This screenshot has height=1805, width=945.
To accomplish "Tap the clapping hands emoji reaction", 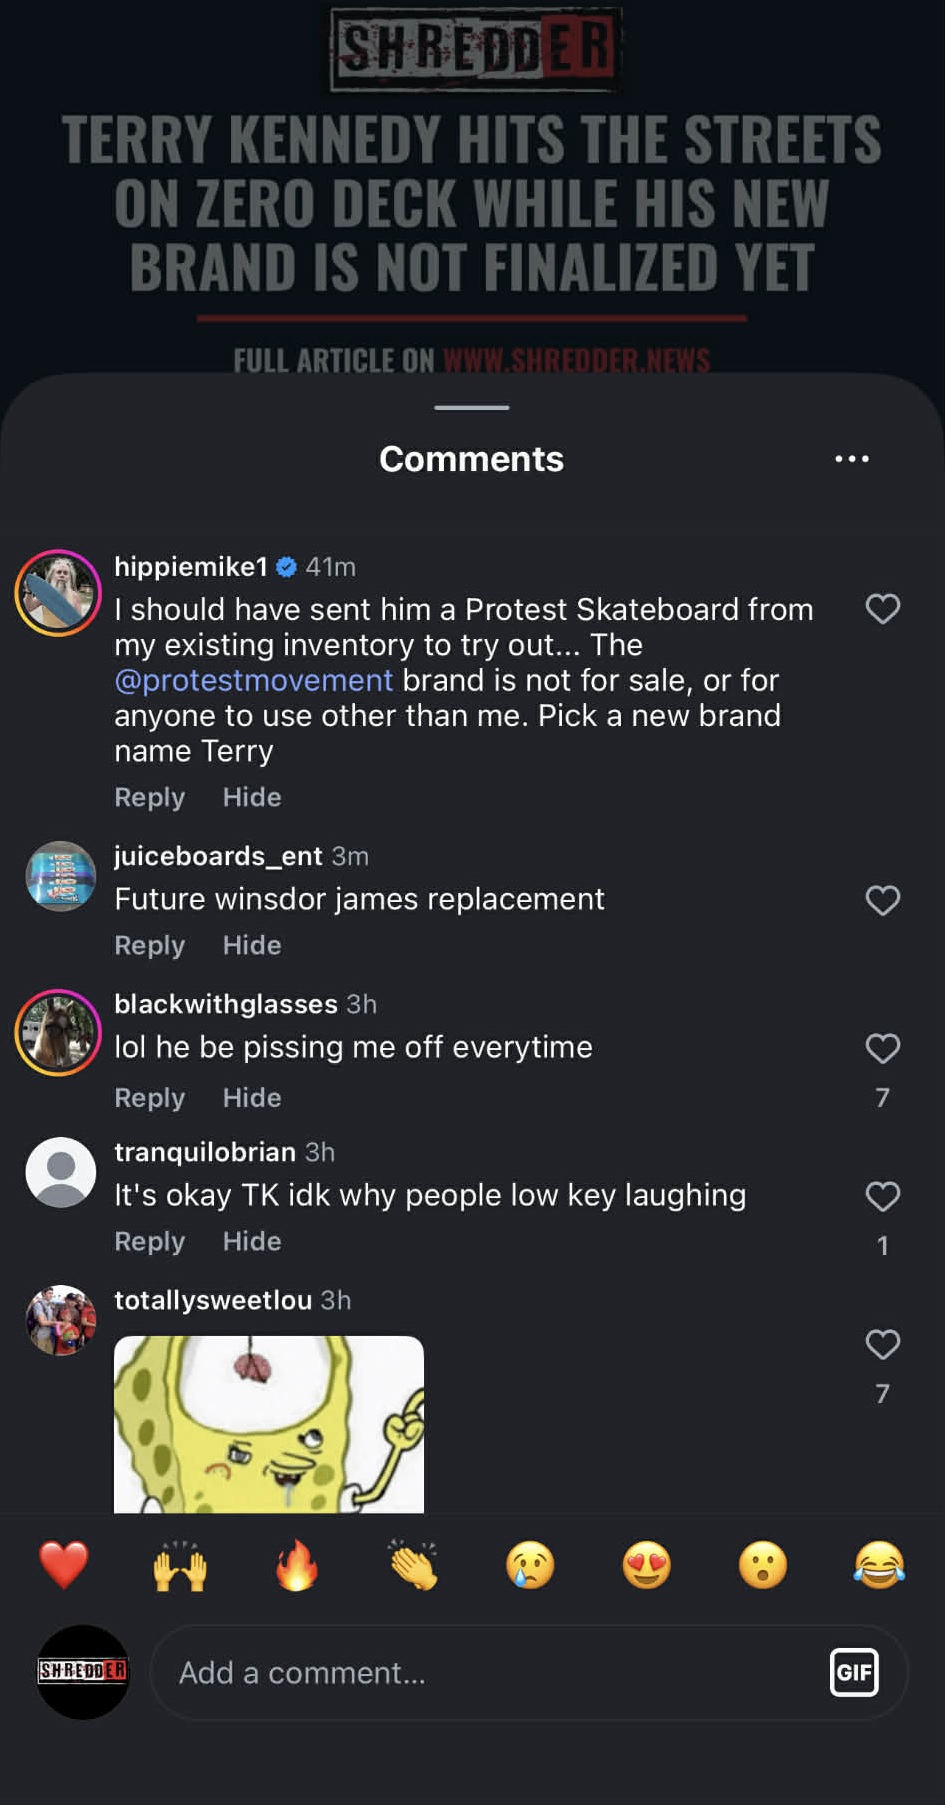I will (413, 1565).
